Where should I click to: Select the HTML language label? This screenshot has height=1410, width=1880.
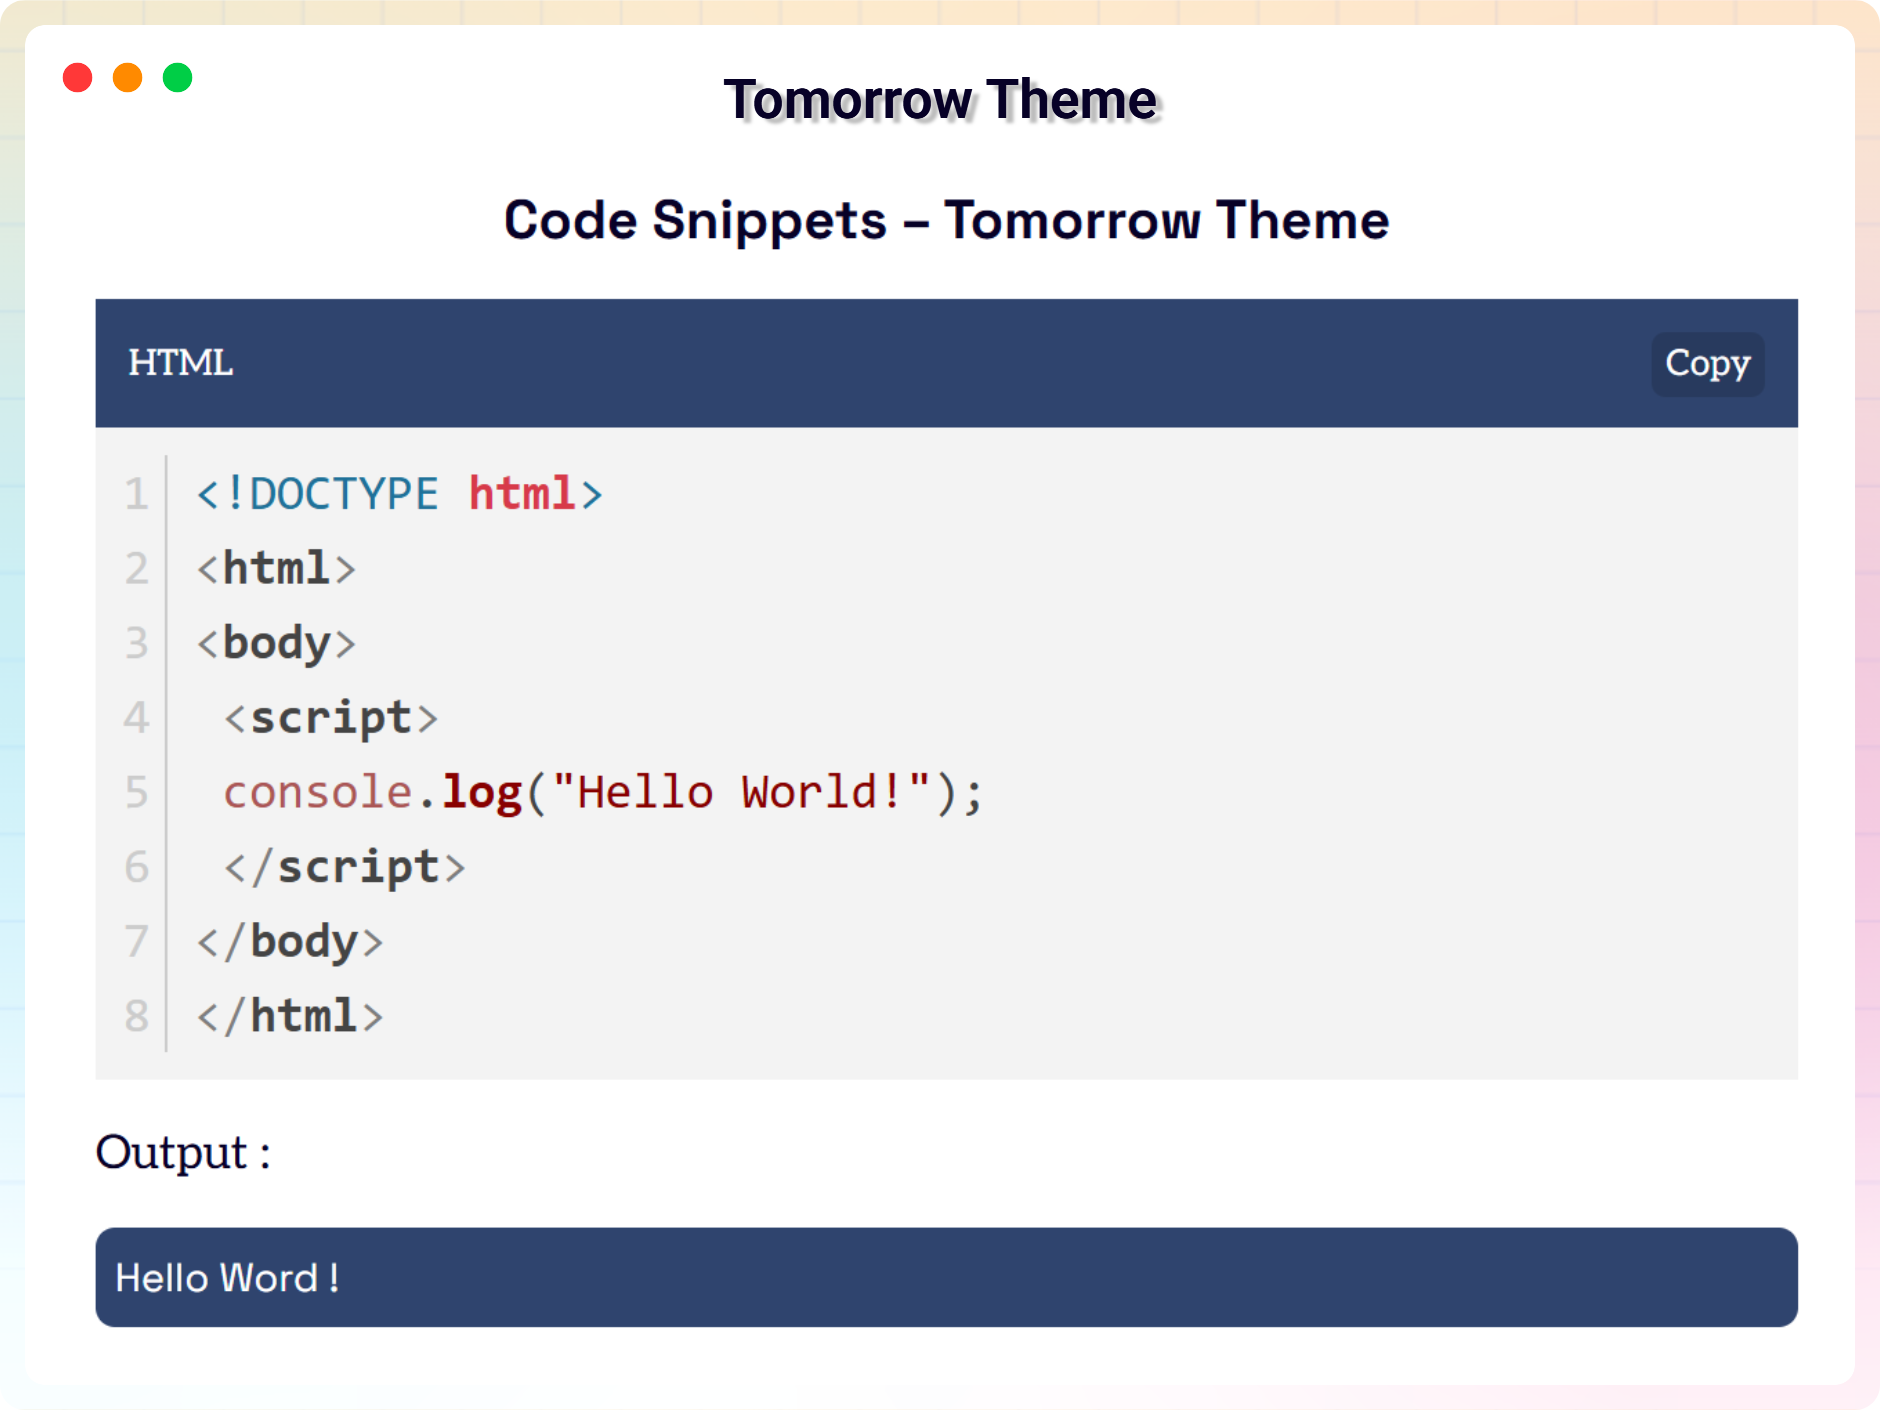tap(180, 363)
